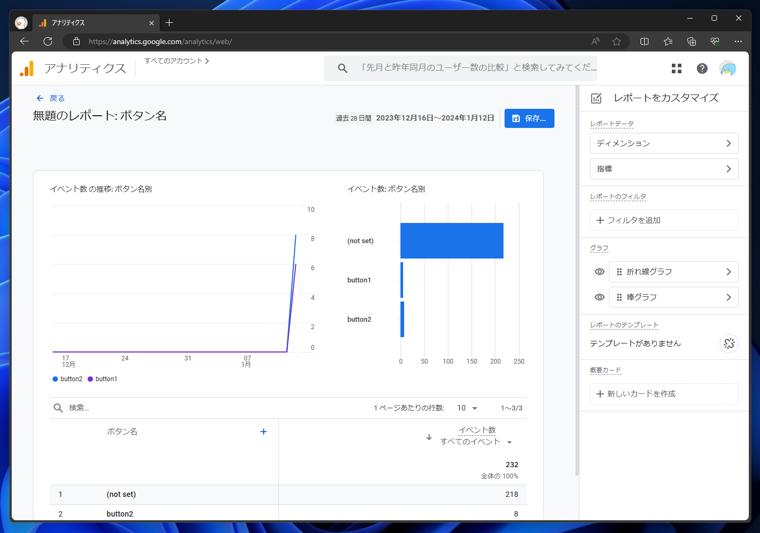Select the (not set) table row

point(288,494)
